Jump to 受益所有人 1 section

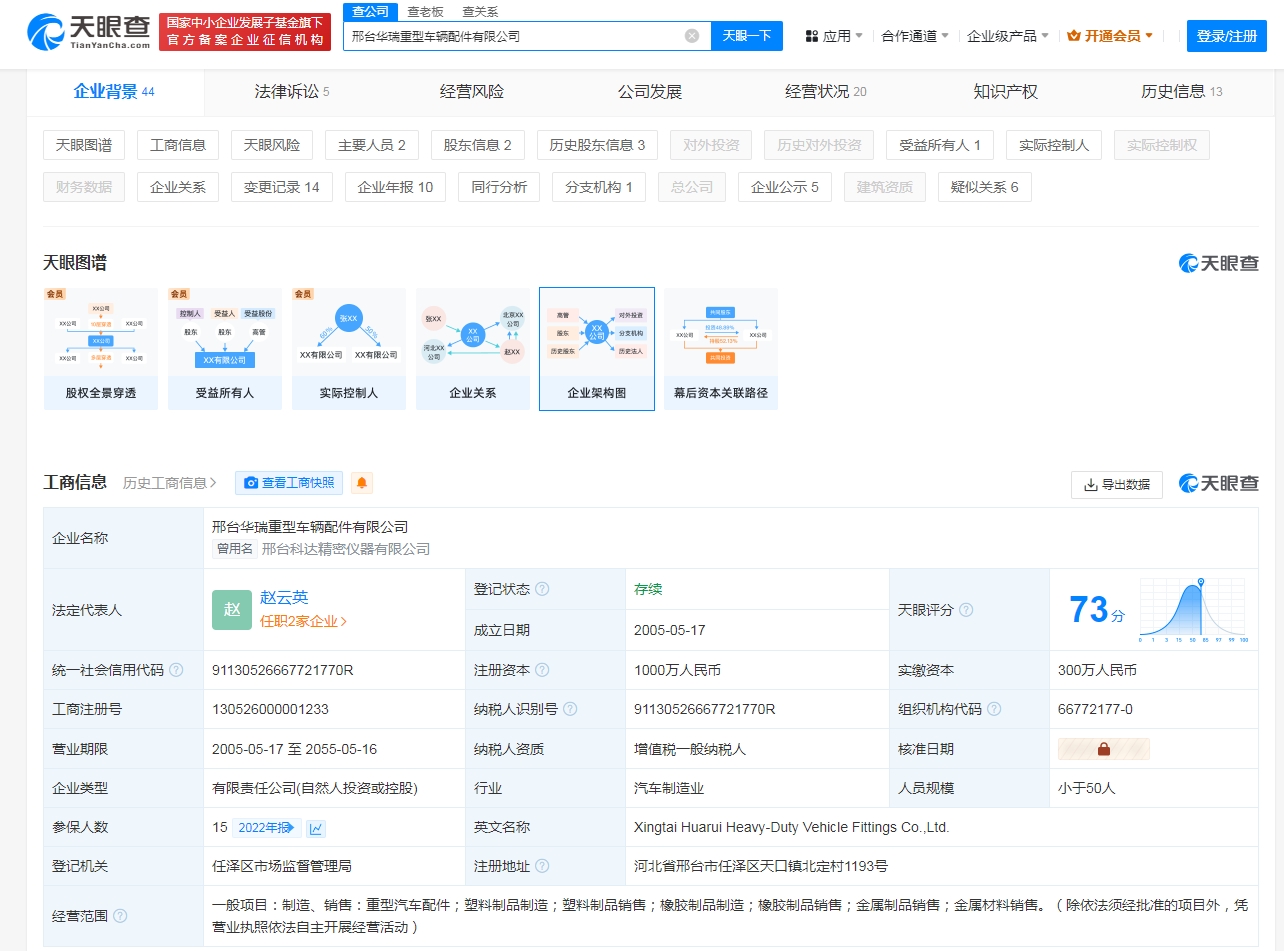tap(940, 145)
